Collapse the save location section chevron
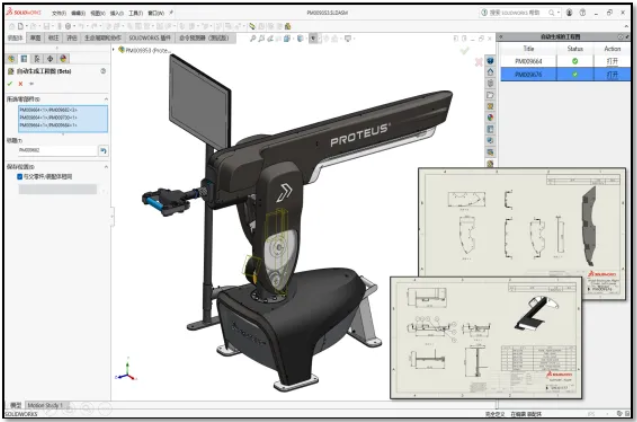 point(104,165)
